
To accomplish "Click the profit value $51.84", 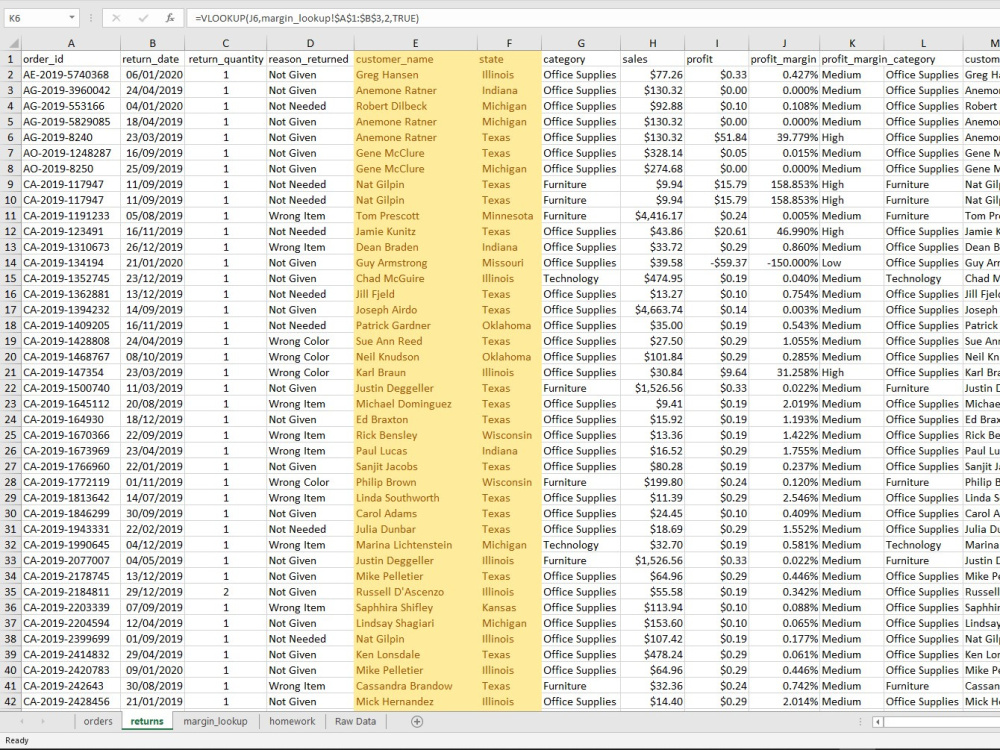I will 716,137.
